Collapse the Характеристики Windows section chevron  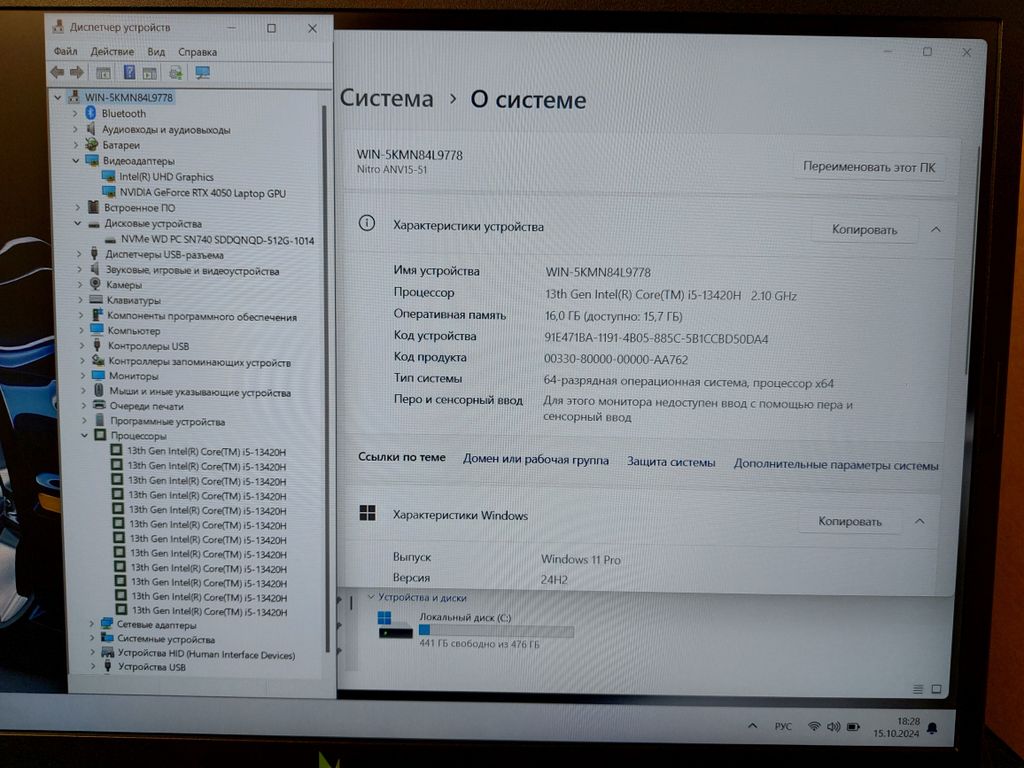pyautogui.click(x=920, y=521)
